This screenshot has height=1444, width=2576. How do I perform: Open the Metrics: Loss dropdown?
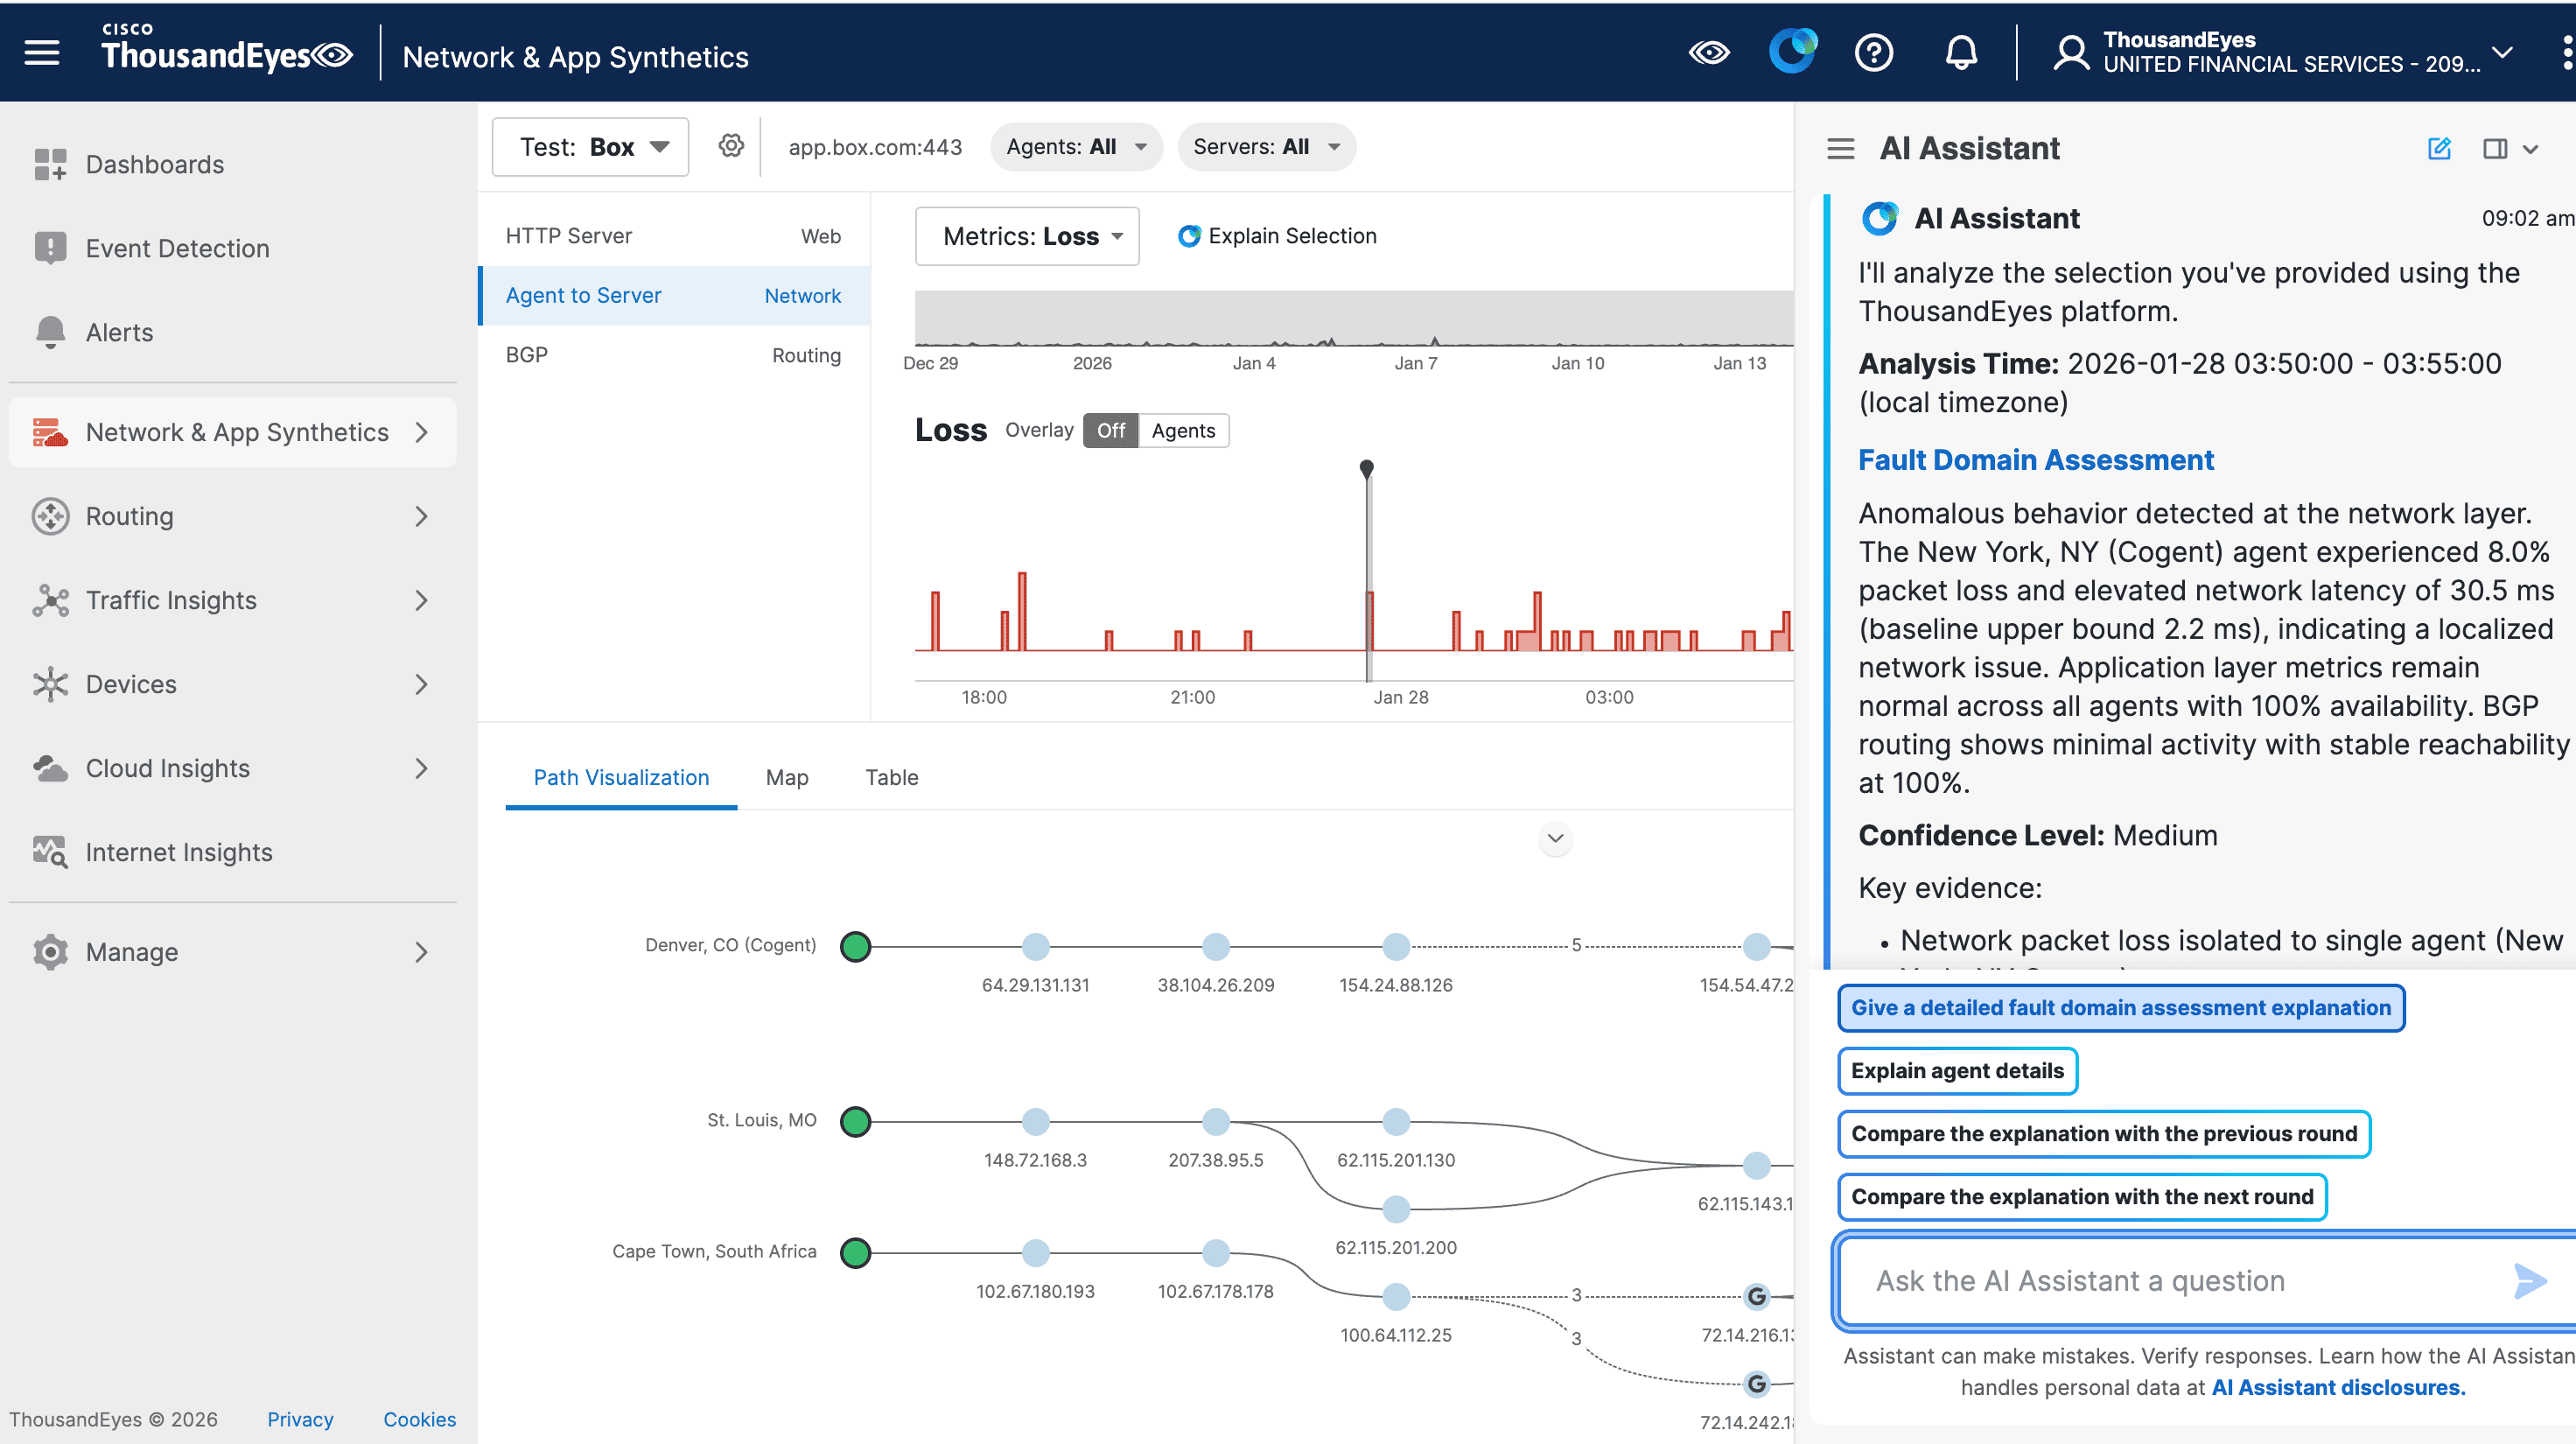point(1026,236)
